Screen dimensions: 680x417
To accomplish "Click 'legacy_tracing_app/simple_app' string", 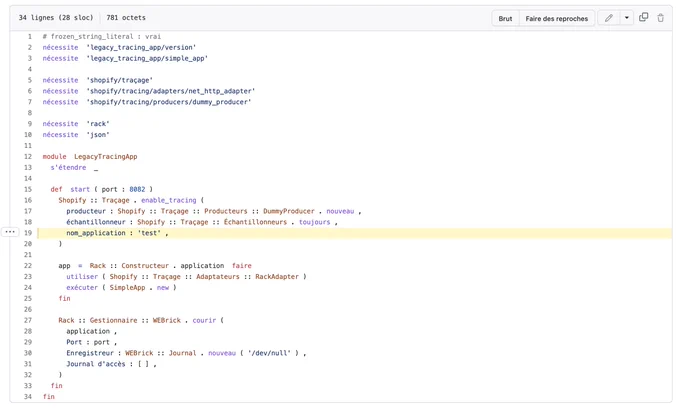I will click(x=147, y=58).
